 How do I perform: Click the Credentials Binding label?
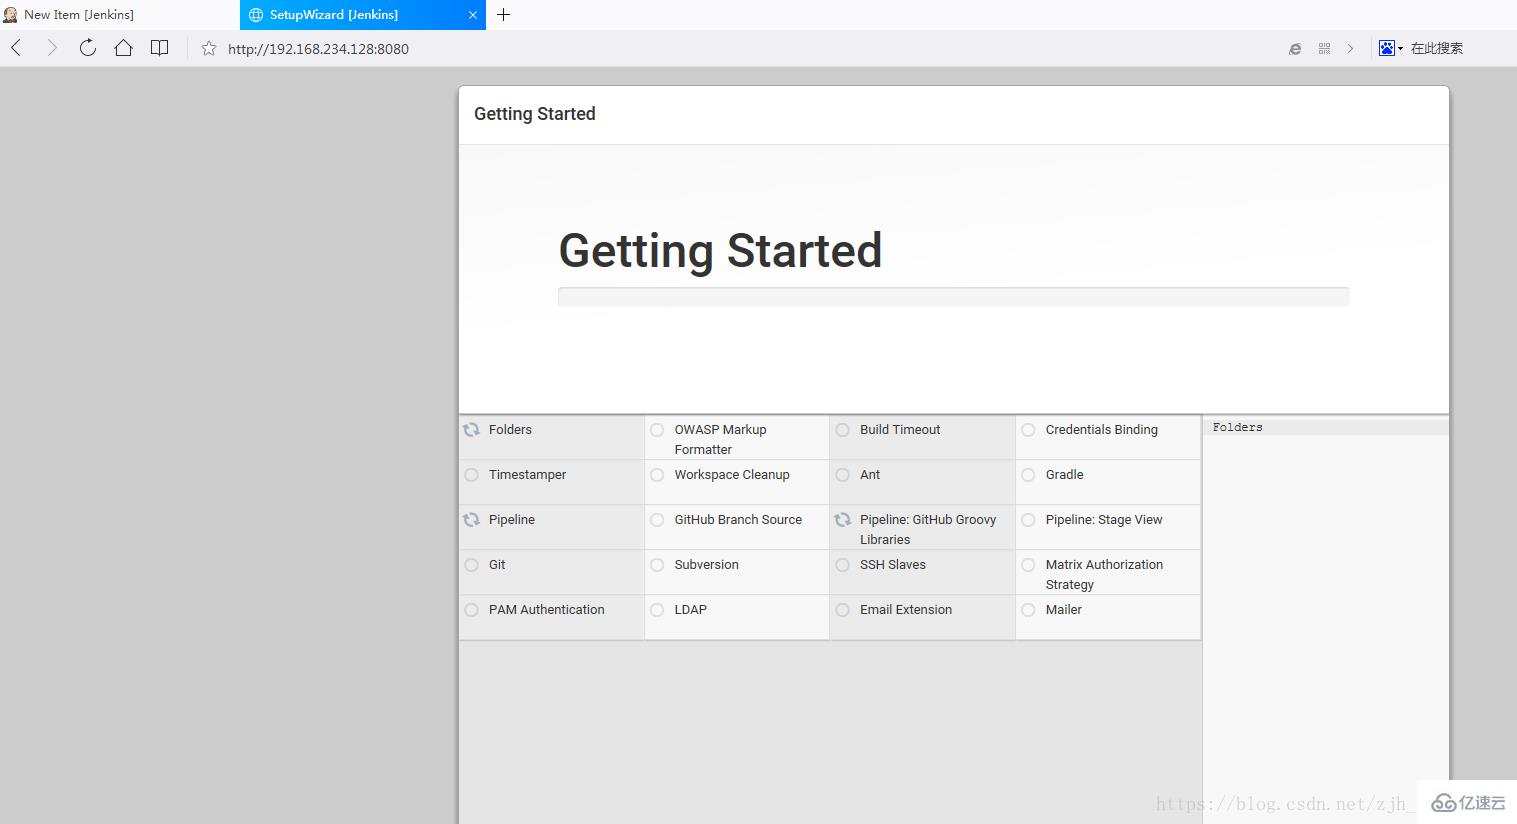point(1101,430)
